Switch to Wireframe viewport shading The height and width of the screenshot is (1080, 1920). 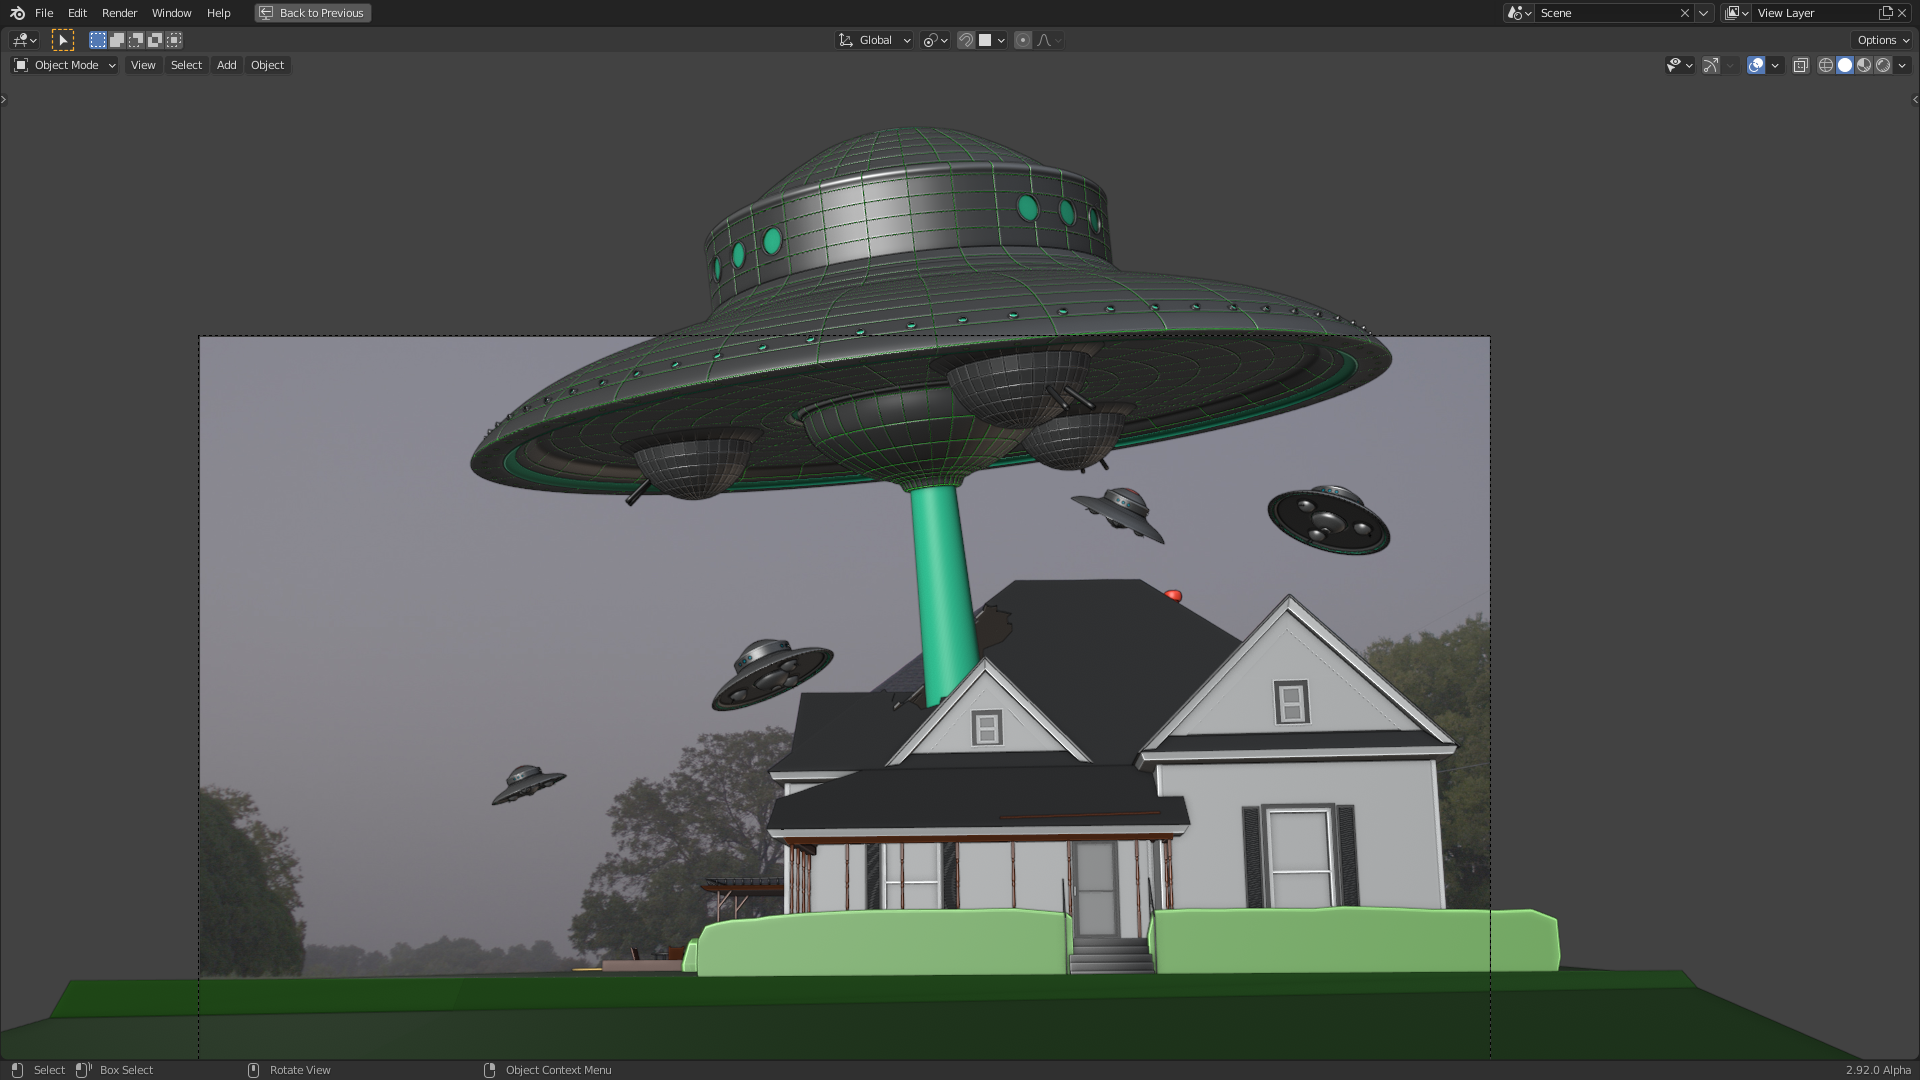click(1825, 65)
